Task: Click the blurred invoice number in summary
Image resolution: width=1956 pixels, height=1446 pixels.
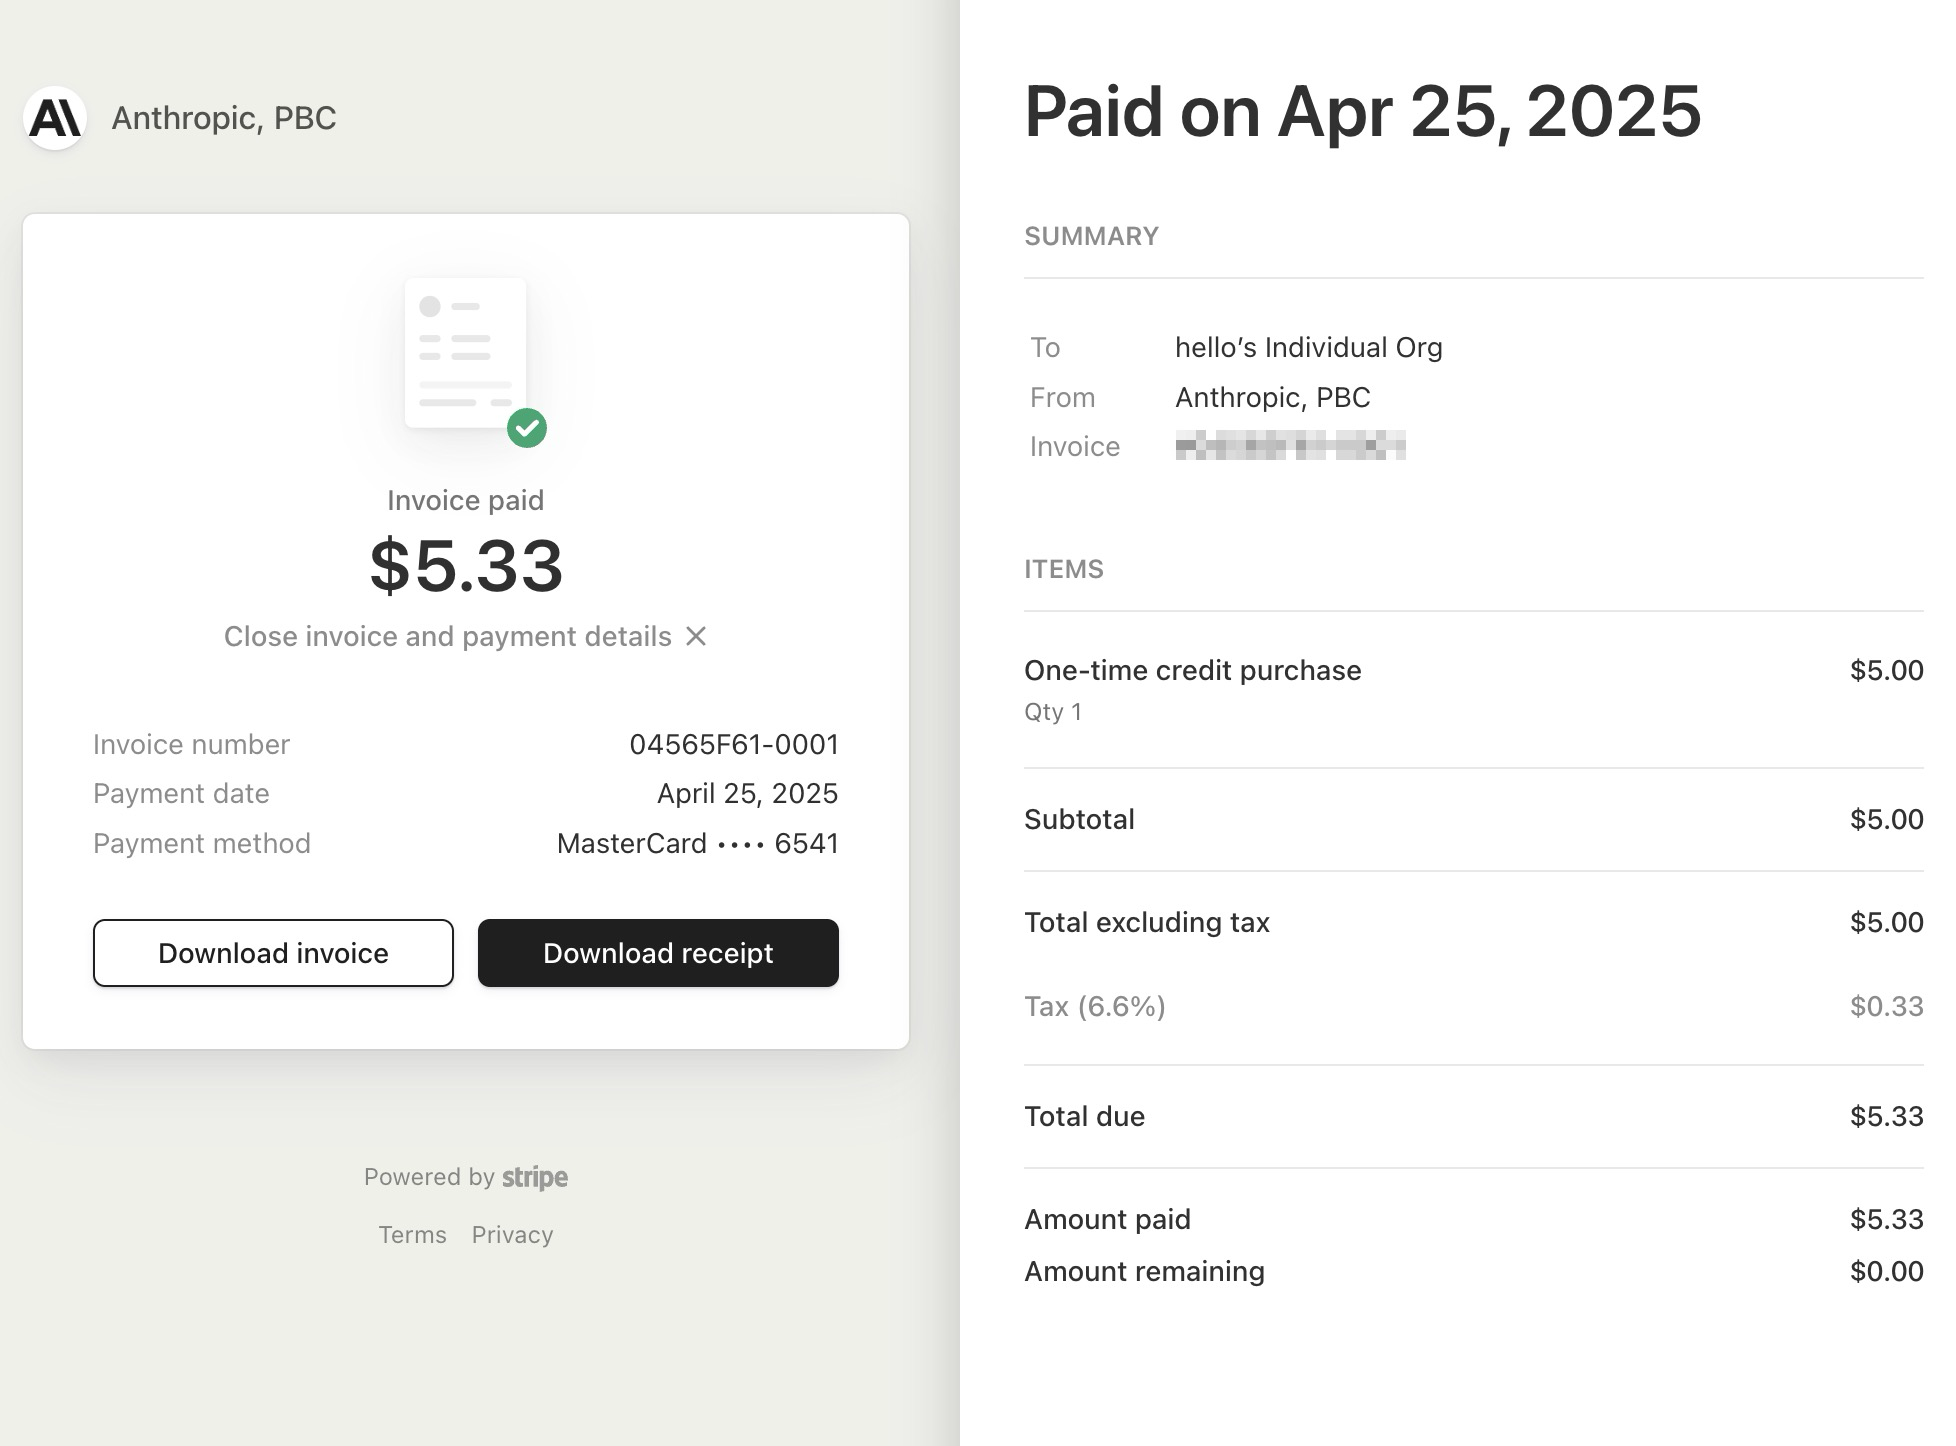Action: click(x=1290, y=446)
